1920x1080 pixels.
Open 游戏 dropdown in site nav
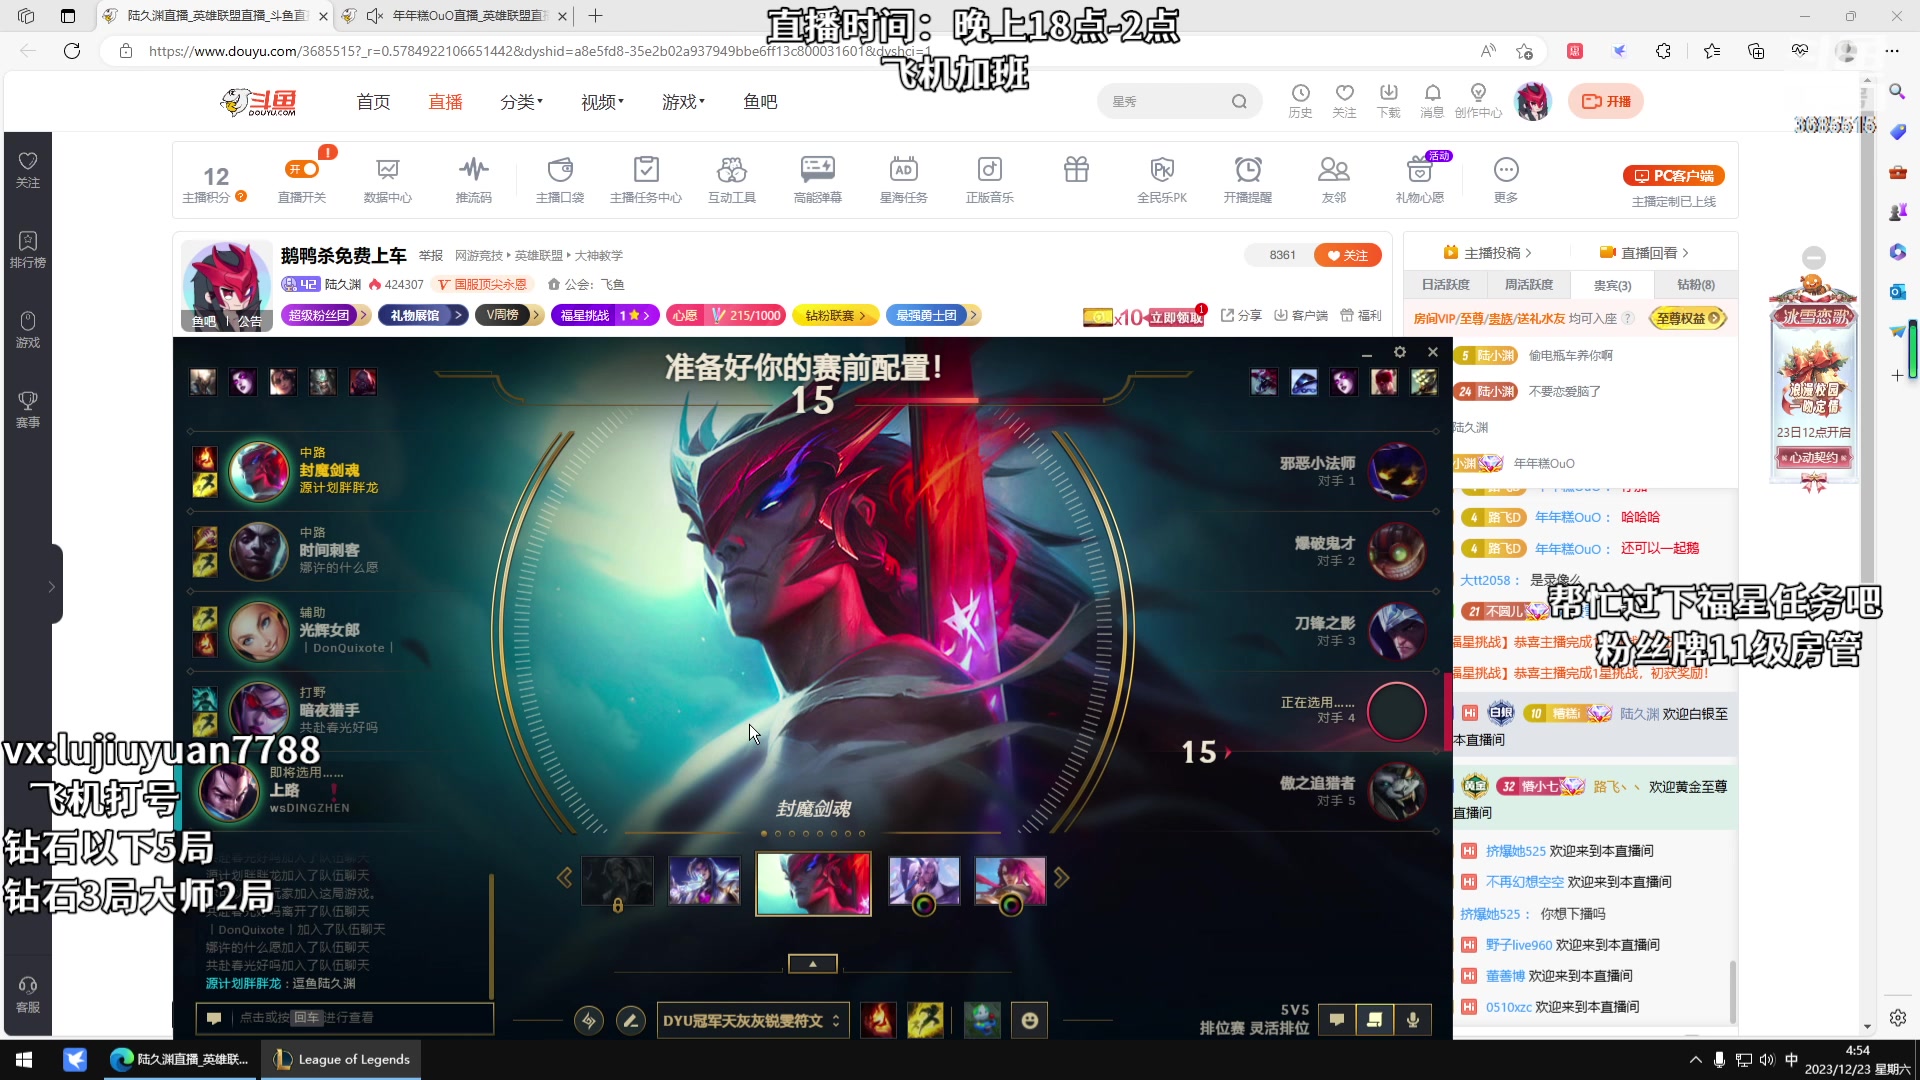tap(683, 102)
